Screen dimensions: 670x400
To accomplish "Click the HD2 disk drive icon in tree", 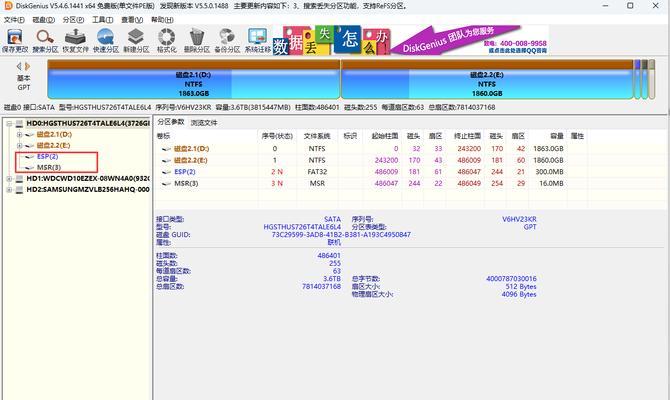I will 19,190.
